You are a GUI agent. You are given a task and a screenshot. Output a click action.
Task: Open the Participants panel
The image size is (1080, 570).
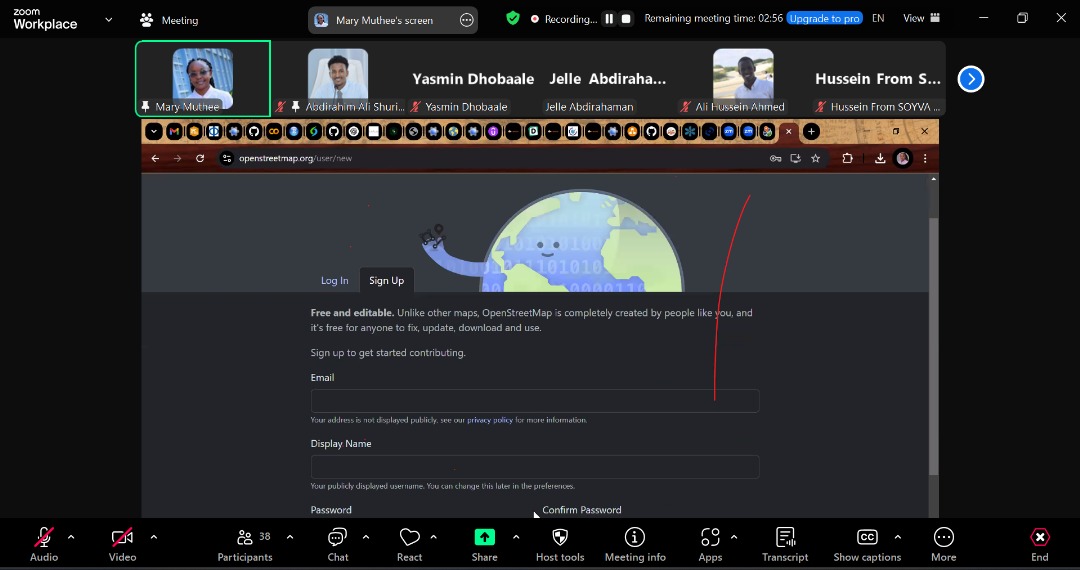click(x=245, y=545)
